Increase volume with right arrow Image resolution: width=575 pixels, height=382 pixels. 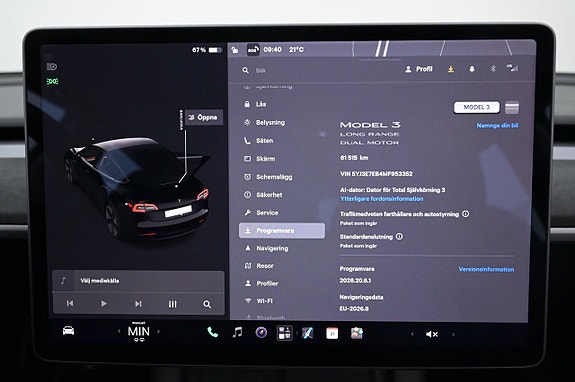coord(453,334)
